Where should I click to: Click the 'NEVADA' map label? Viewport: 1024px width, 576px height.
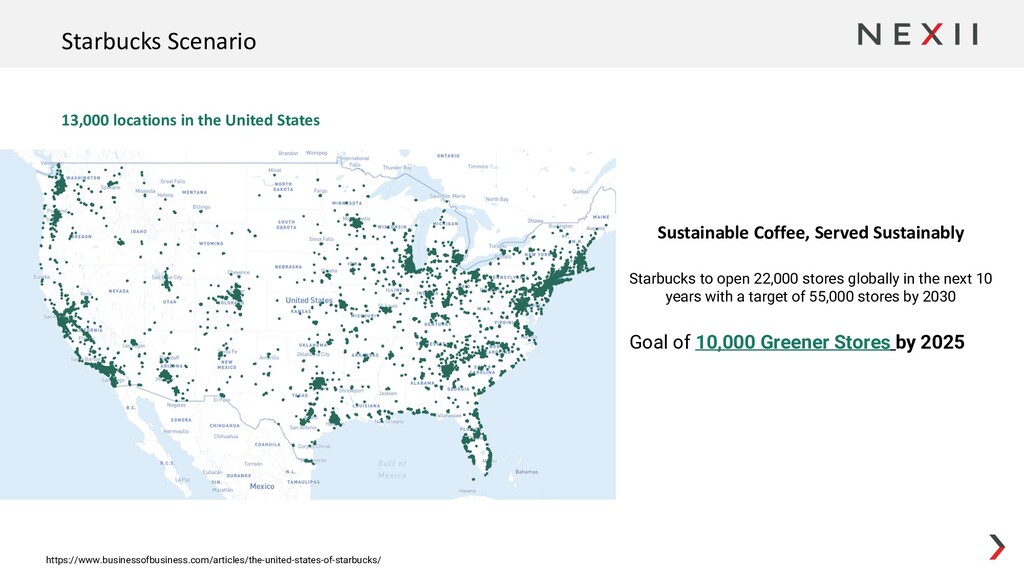(119, 291)
